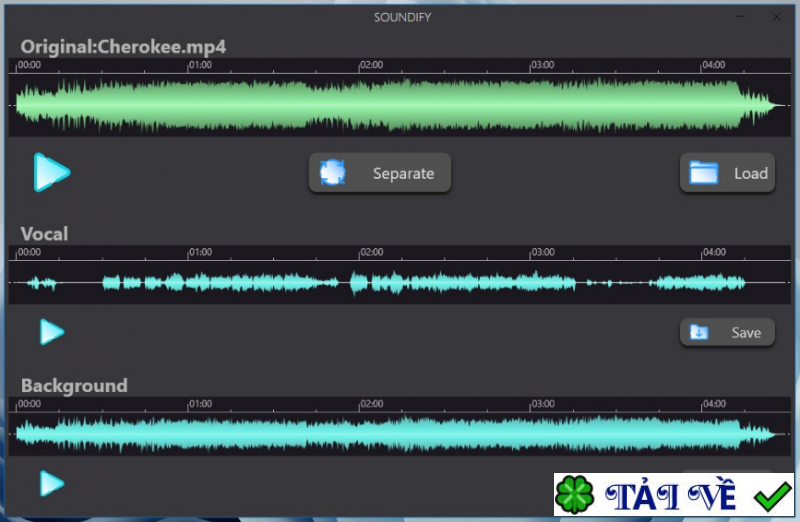Click the cyan Background waveform
800x522 pixels.
399,434
